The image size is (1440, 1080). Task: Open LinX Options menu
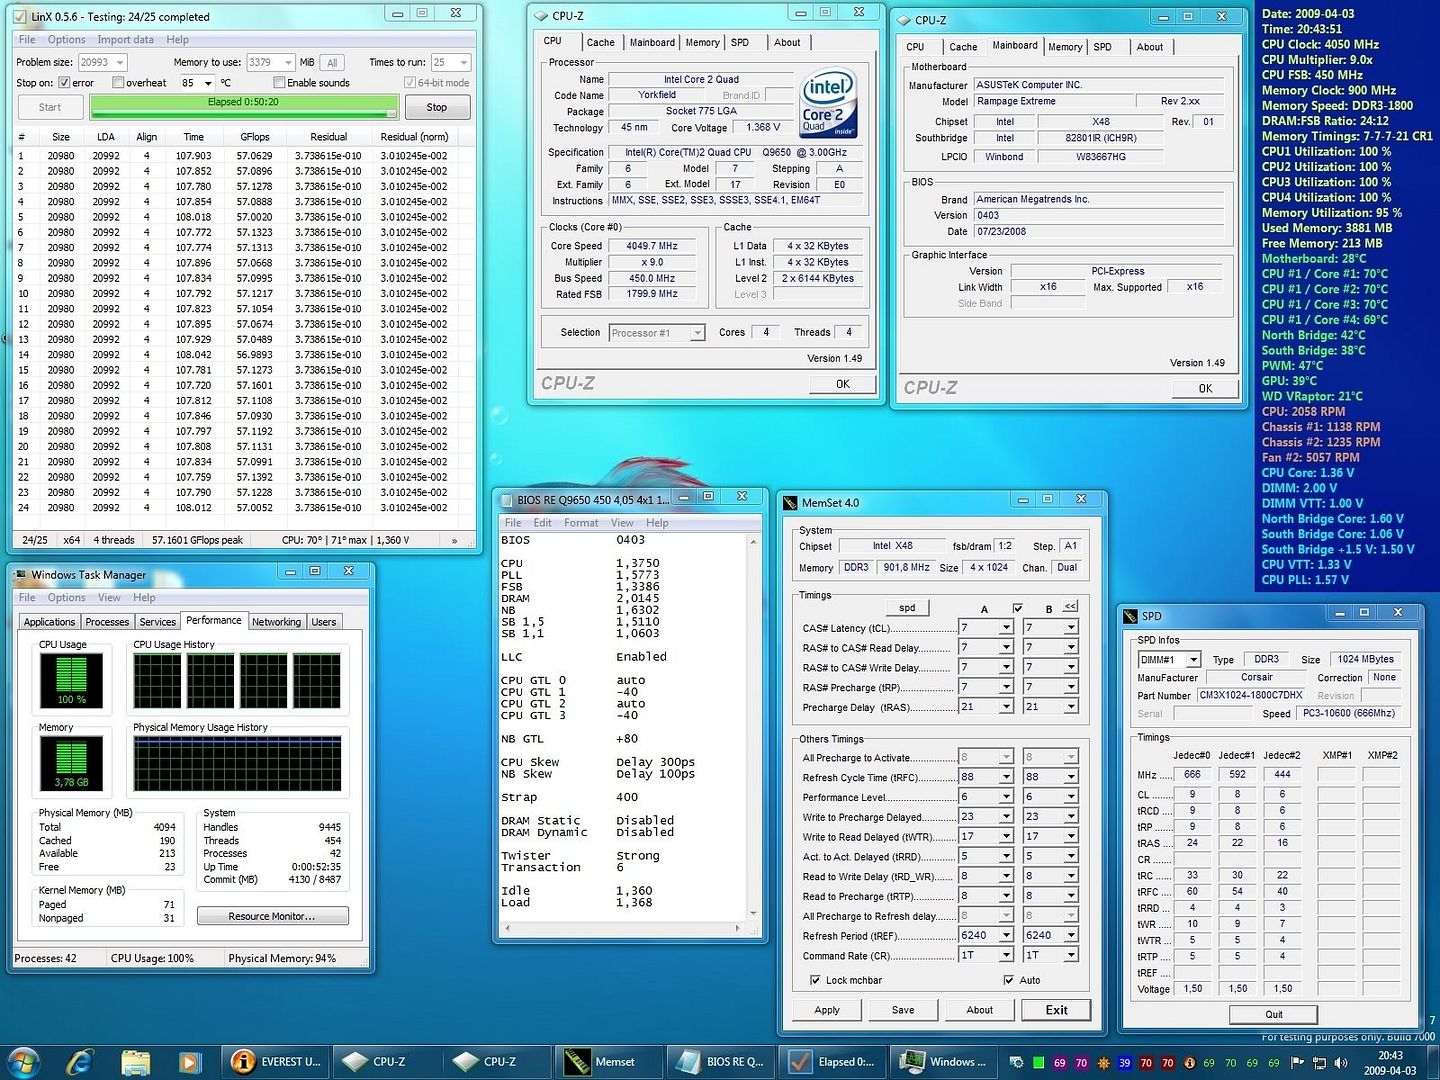pos(66,40)
